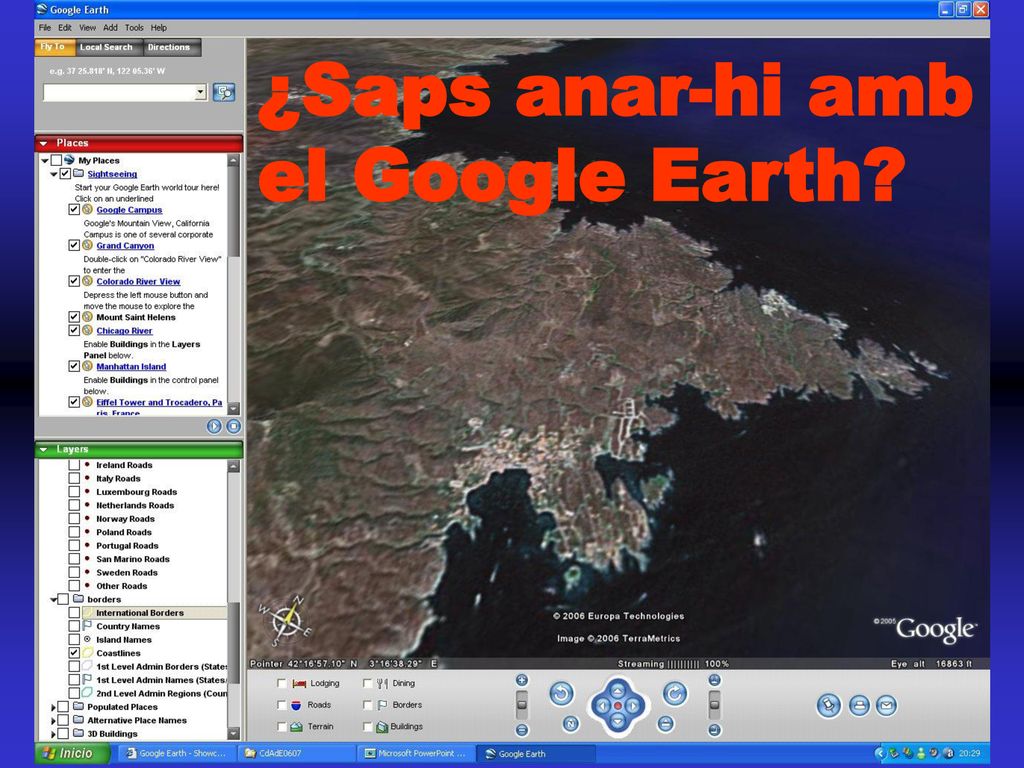Click the tilt down button below the tilt slider

[714, 730]
